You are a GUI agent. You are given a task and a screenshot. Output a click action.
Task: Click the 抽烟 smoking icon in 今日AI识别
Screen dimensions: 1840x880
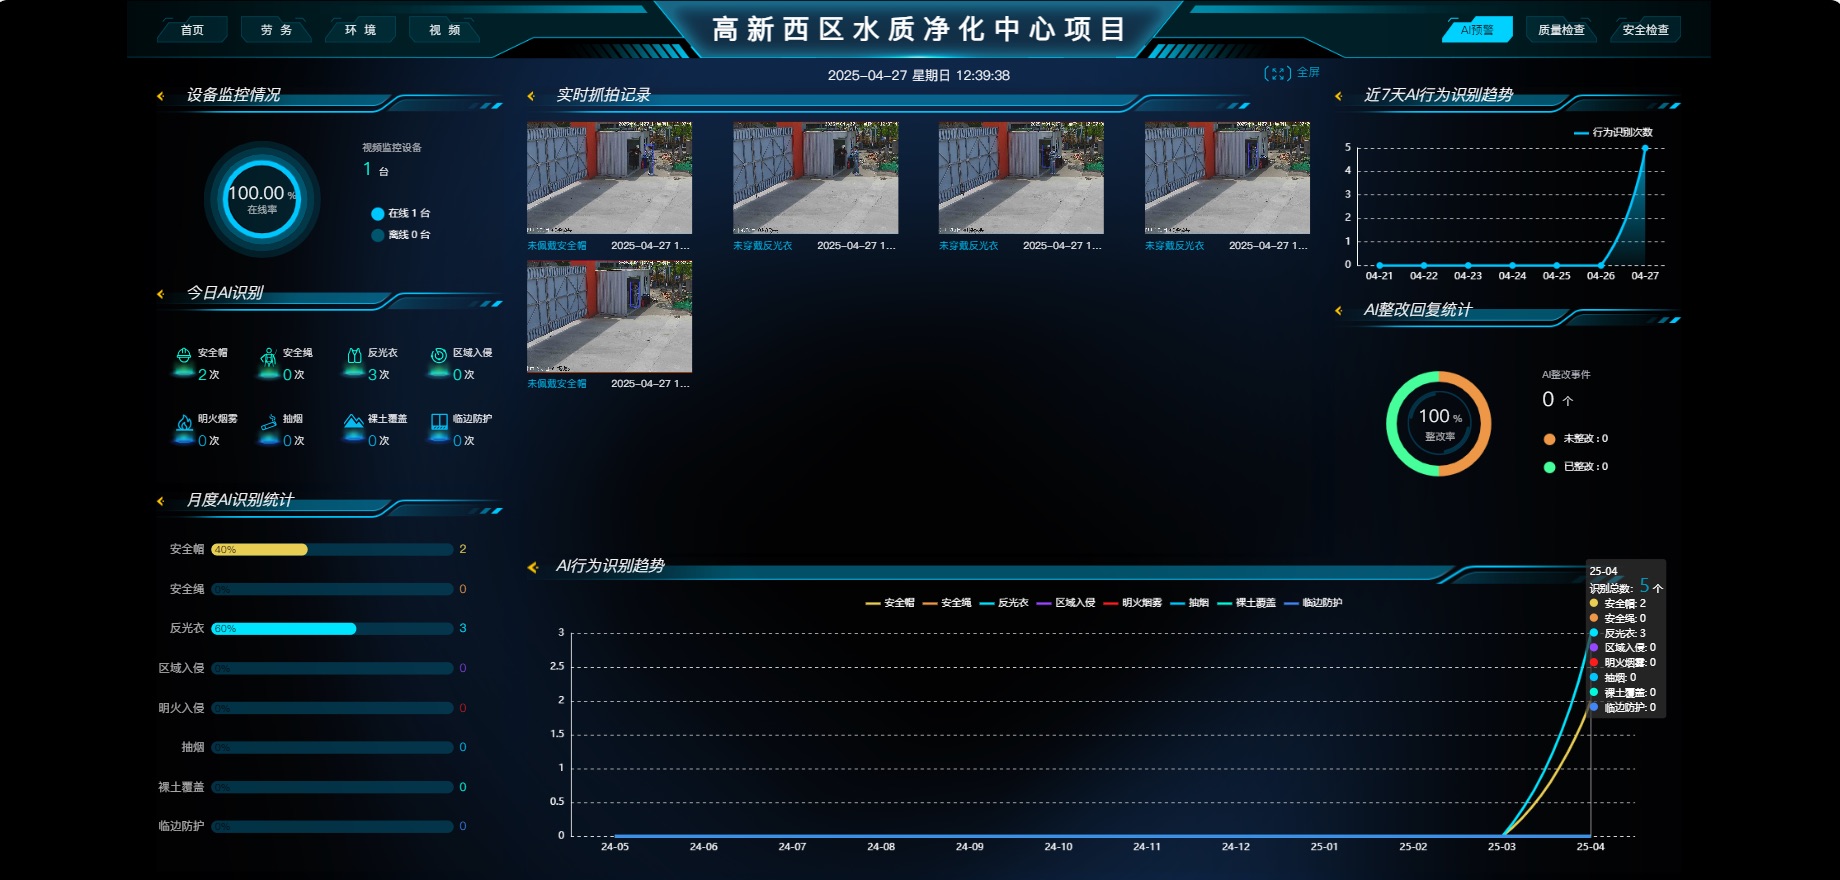(x=268, y=423)
